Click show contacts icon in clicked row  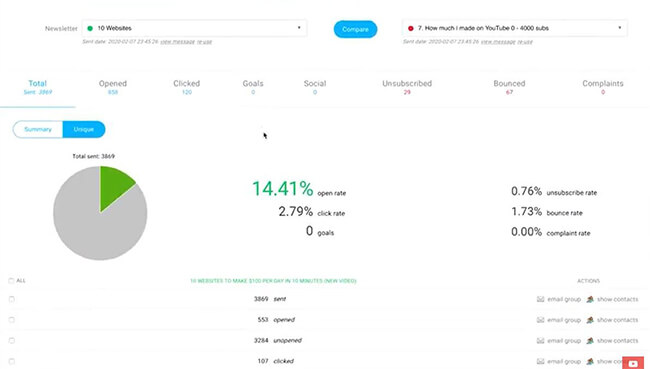(590, 361)
